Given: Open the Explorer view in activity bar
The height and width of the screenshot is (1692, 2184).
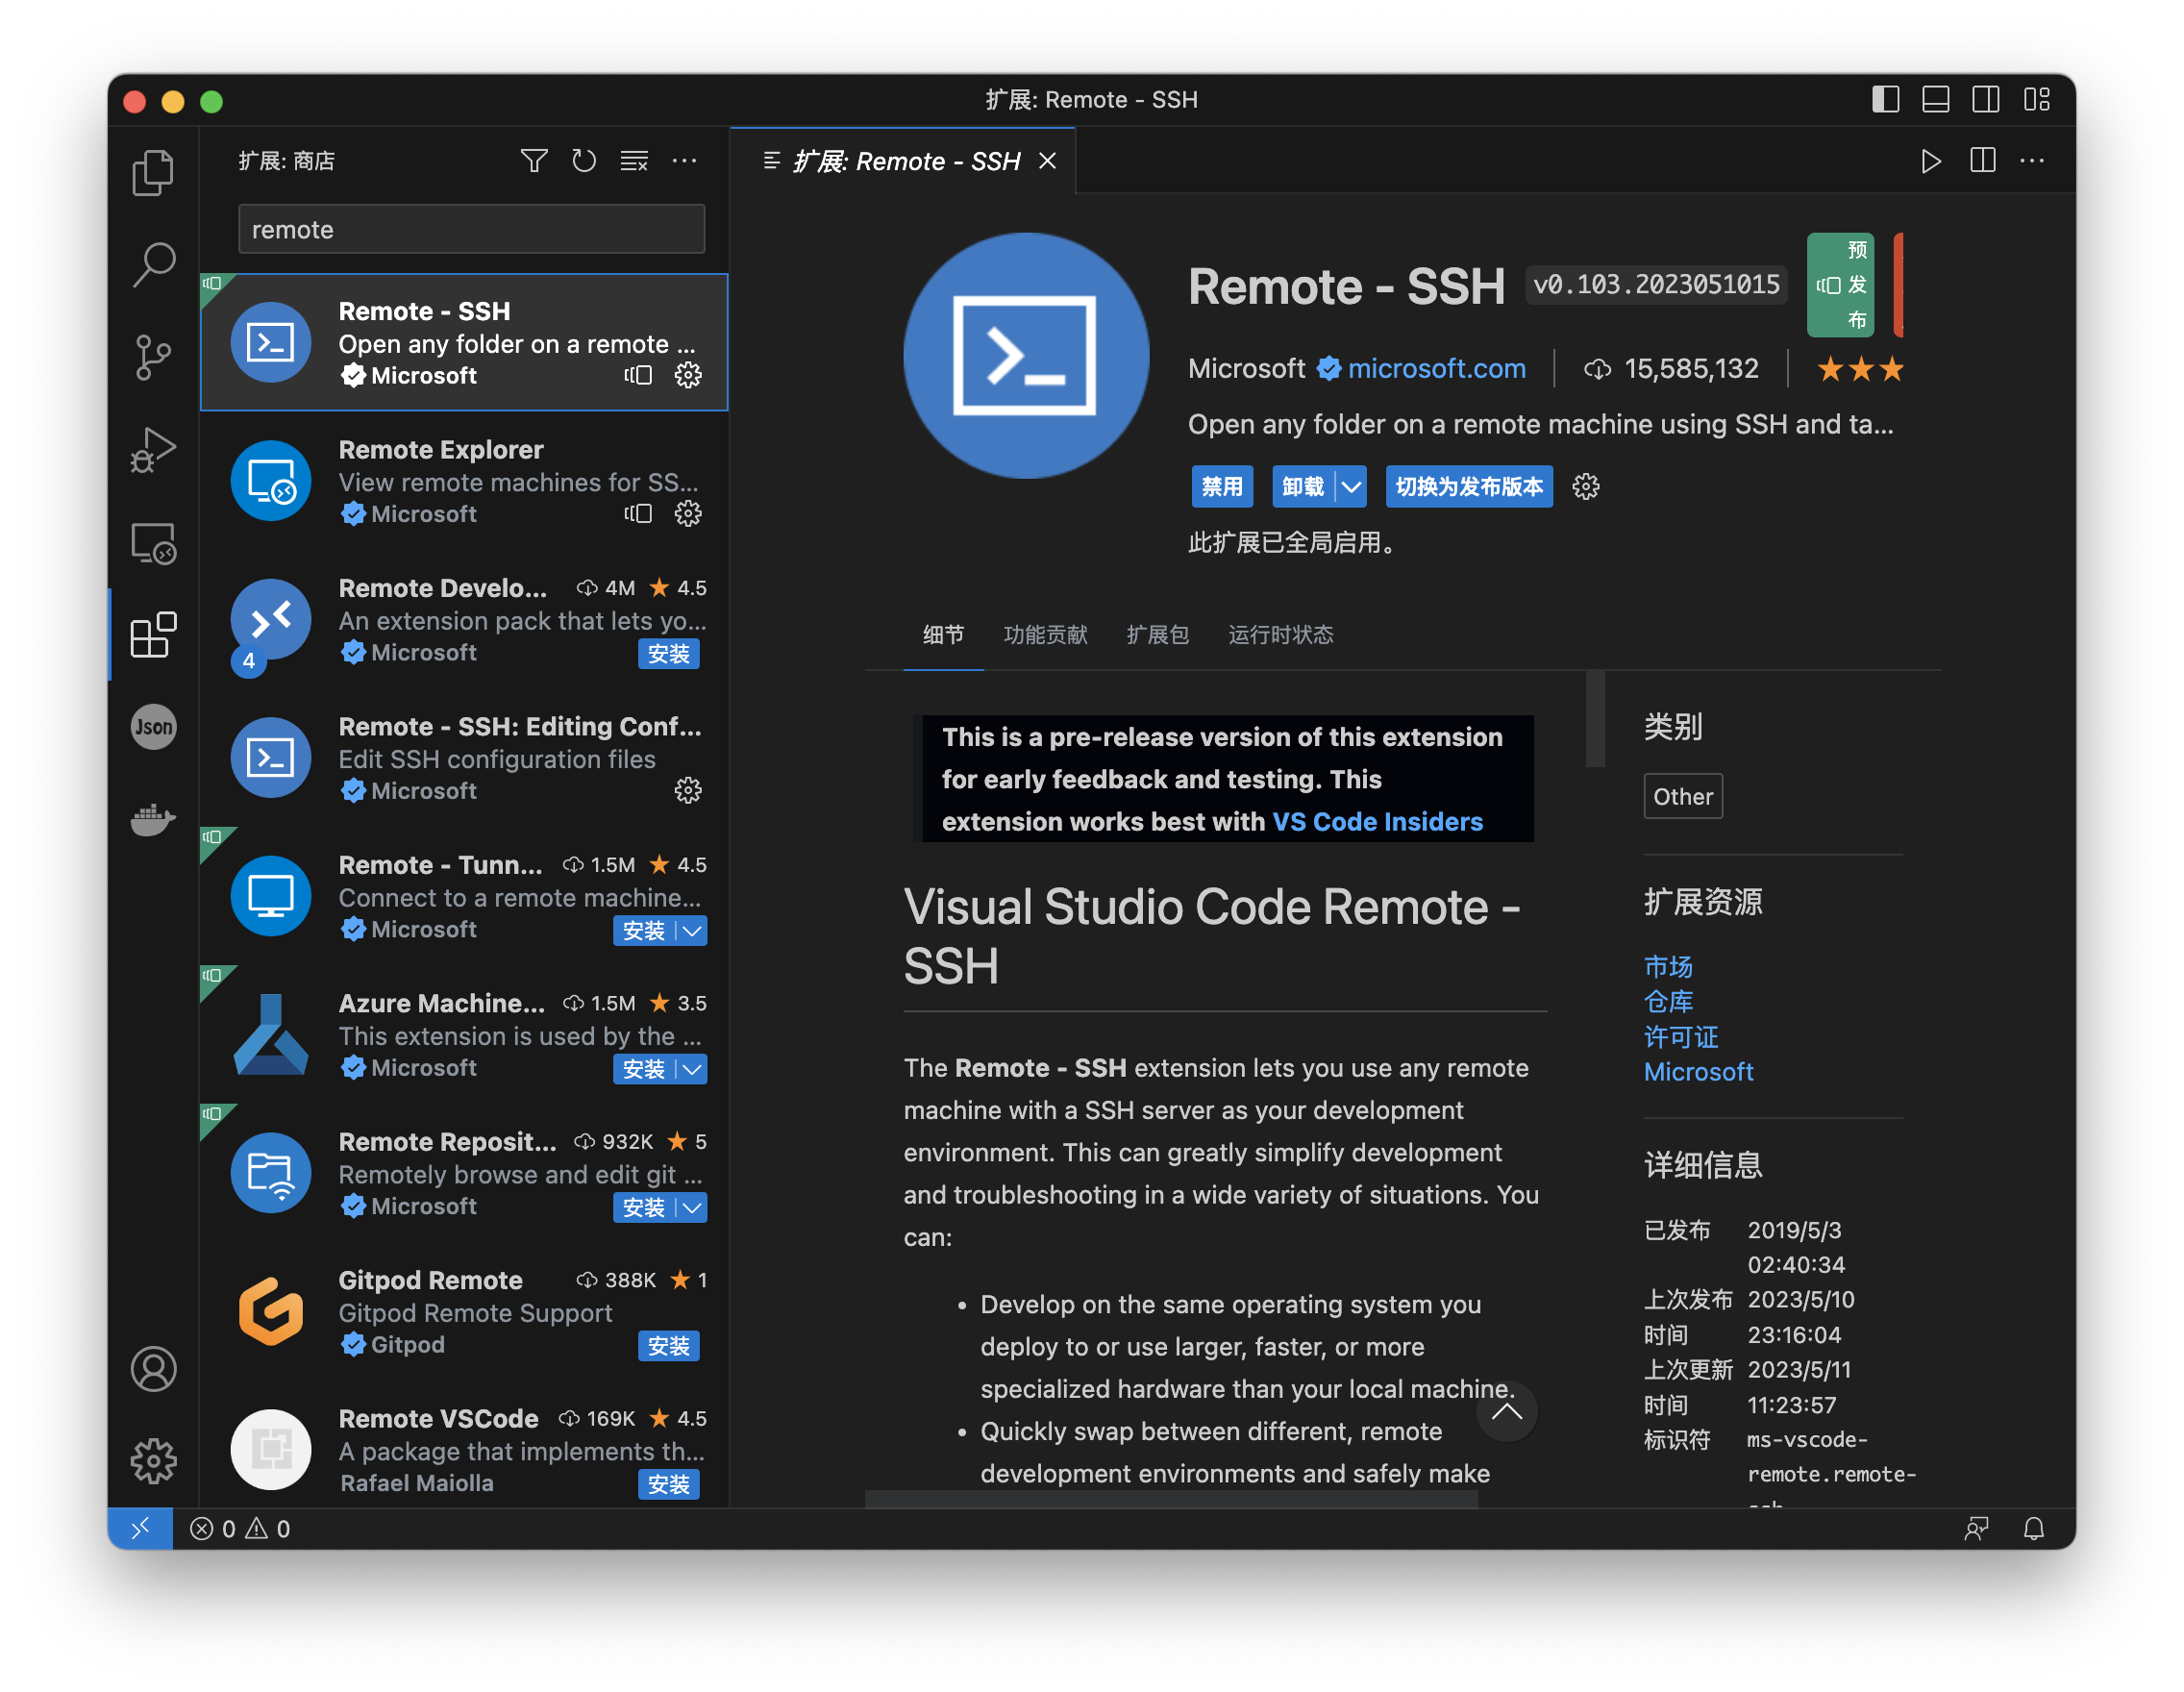Looking at the screenshot, I should (x=153, y=172).
